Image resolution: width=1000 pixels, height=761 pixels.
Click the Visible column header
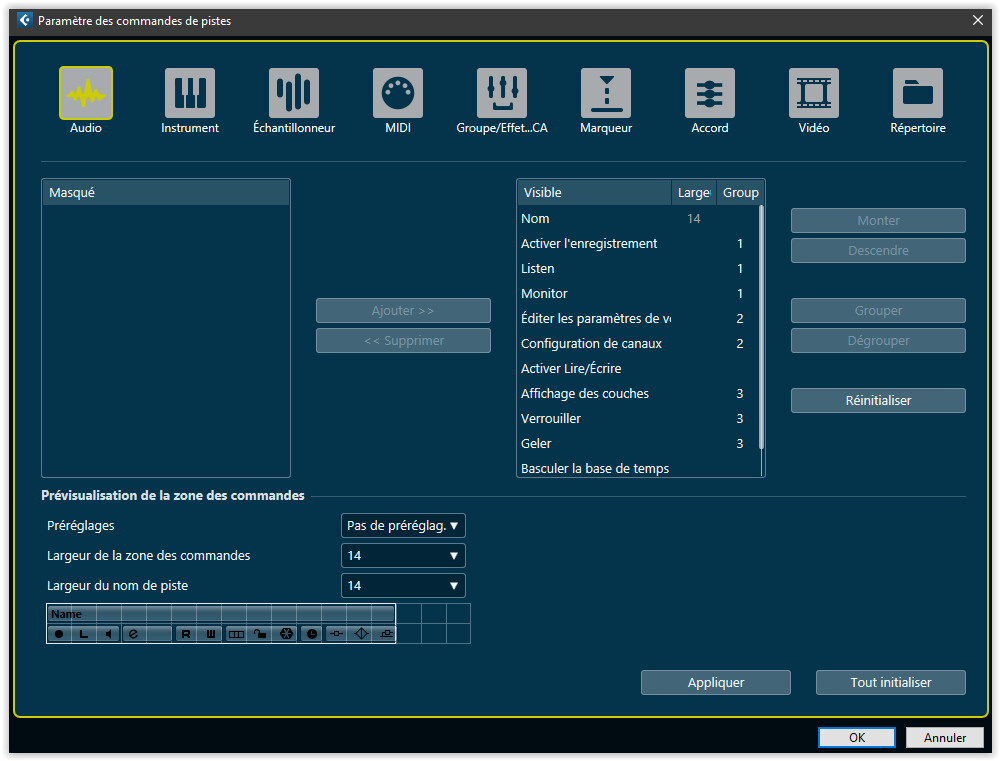pos(594,193)
